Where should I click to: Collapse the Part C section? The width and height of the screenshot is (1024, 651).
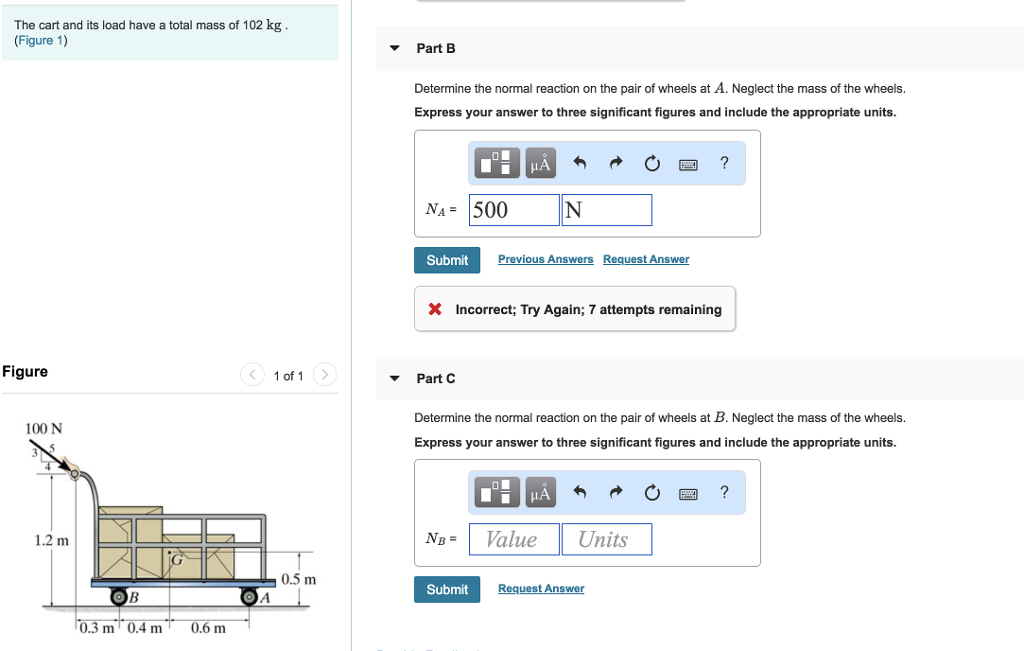coord(392,377)
